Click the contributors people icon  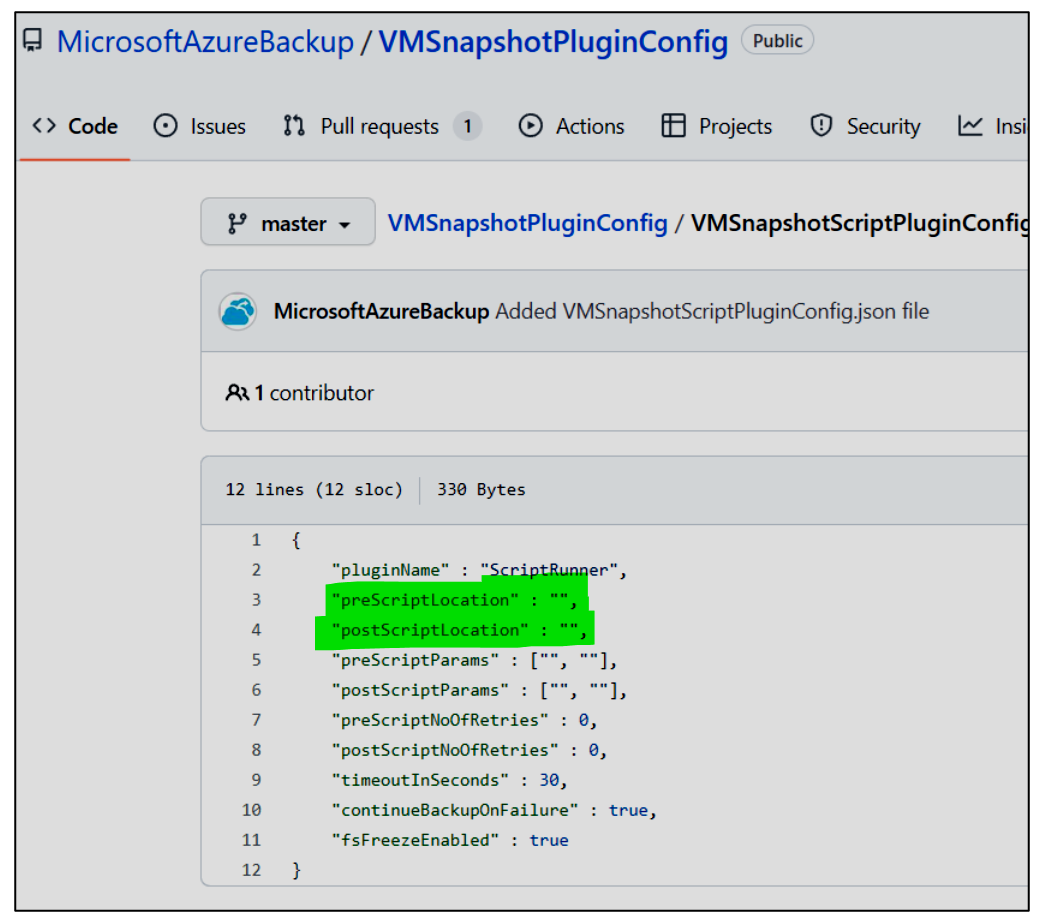(x=237, y=393)
